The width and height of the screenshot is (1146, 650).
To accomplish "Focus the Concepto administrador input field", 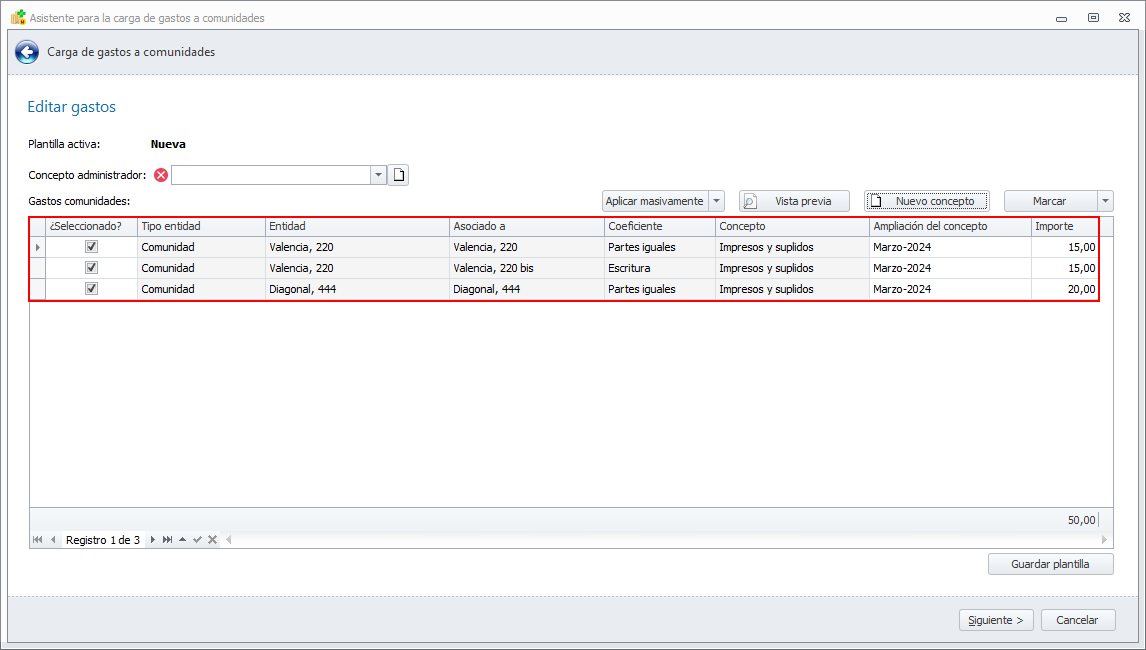I will click(271, 175).
